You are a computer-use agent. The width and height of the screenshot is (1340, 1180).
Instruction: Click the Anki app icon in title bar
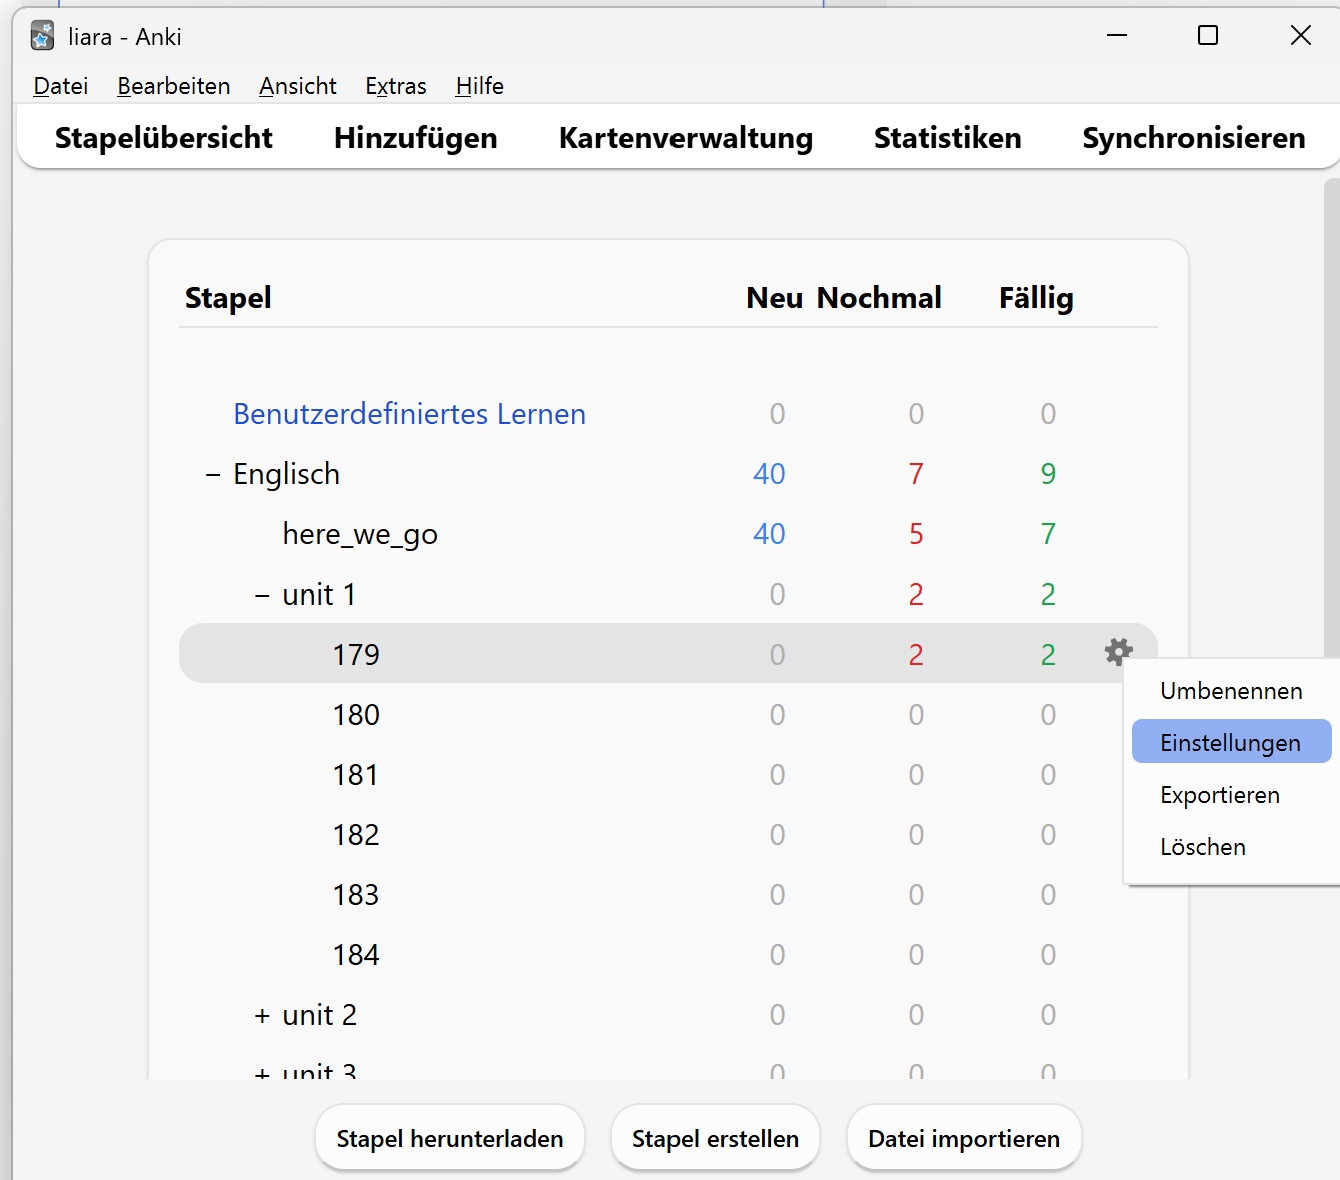(x=42, y=36)
